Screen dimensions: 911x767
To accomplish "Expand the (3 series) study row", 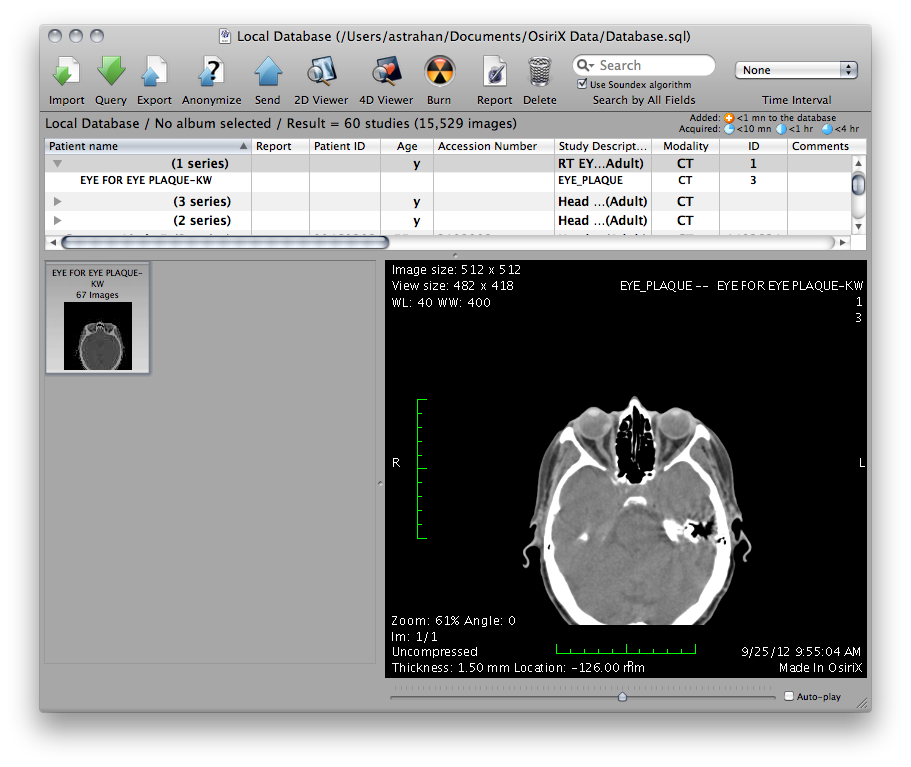I will tap(57, 202).
